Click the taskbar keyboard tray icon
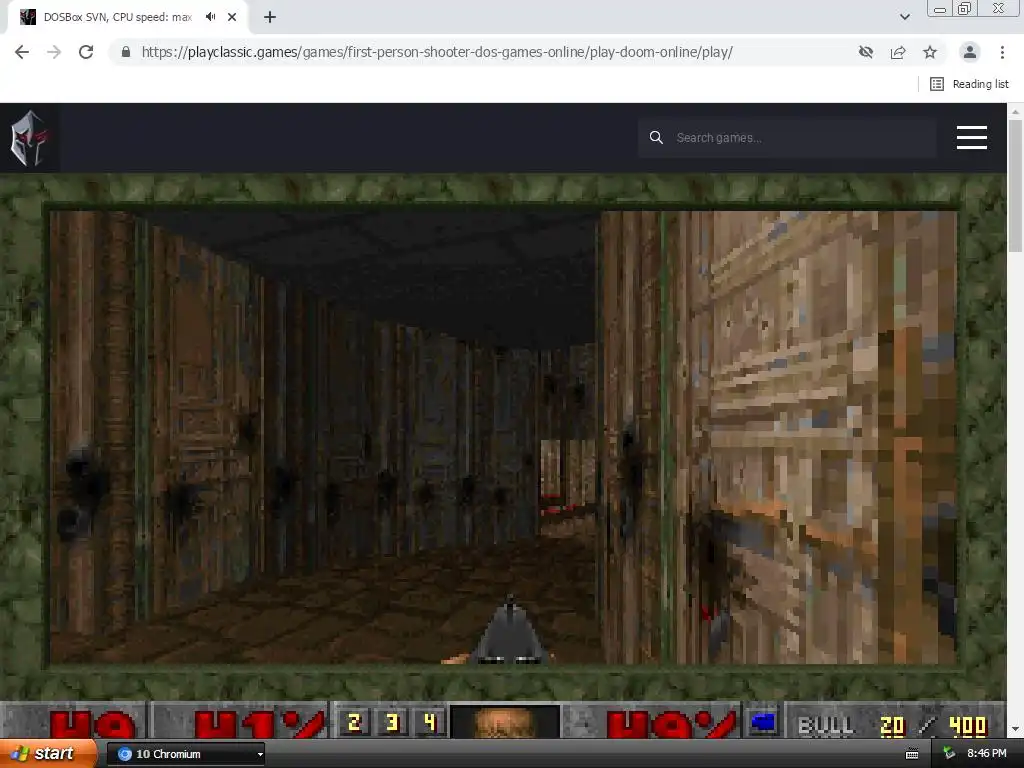Screen dimensions: 1024x768 click(x=912, y=754)
